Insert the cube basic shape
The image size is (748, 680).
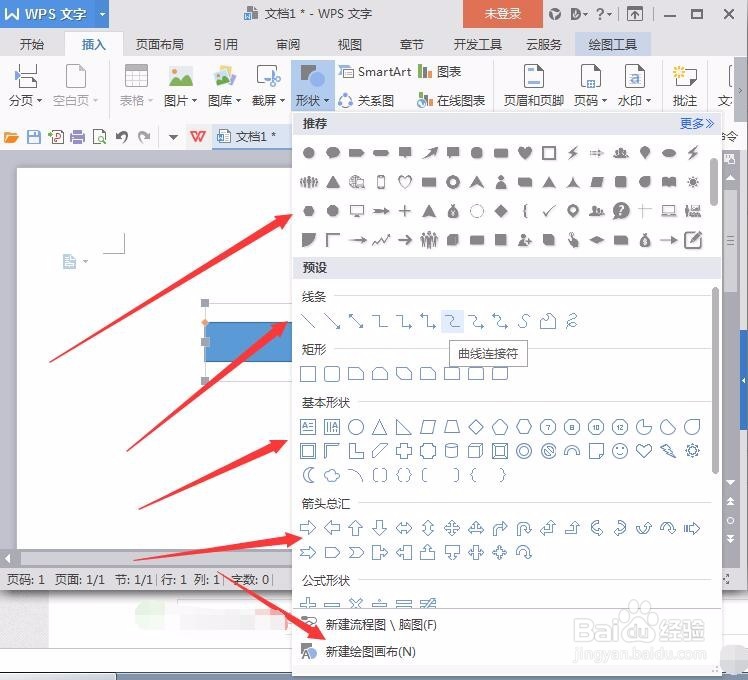click(x=476, y=450)
